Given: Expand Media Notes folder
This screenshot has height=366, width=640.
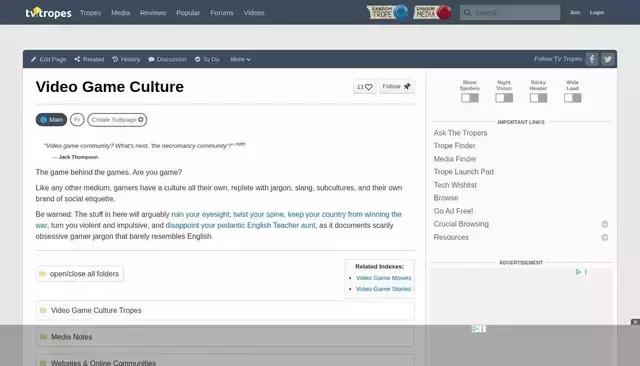Looking at the screenshot, I should pyautogui.click(x=225, y=337).
